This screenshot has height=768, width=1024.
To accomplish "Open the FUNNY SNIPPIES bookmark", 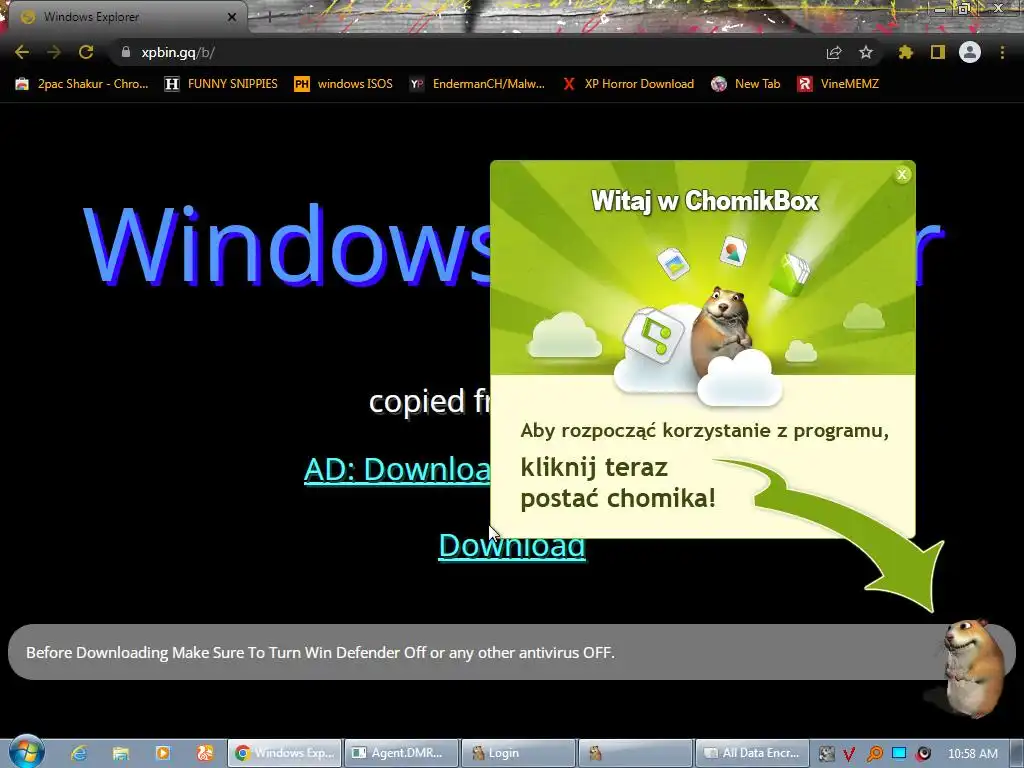I will 221,84.
